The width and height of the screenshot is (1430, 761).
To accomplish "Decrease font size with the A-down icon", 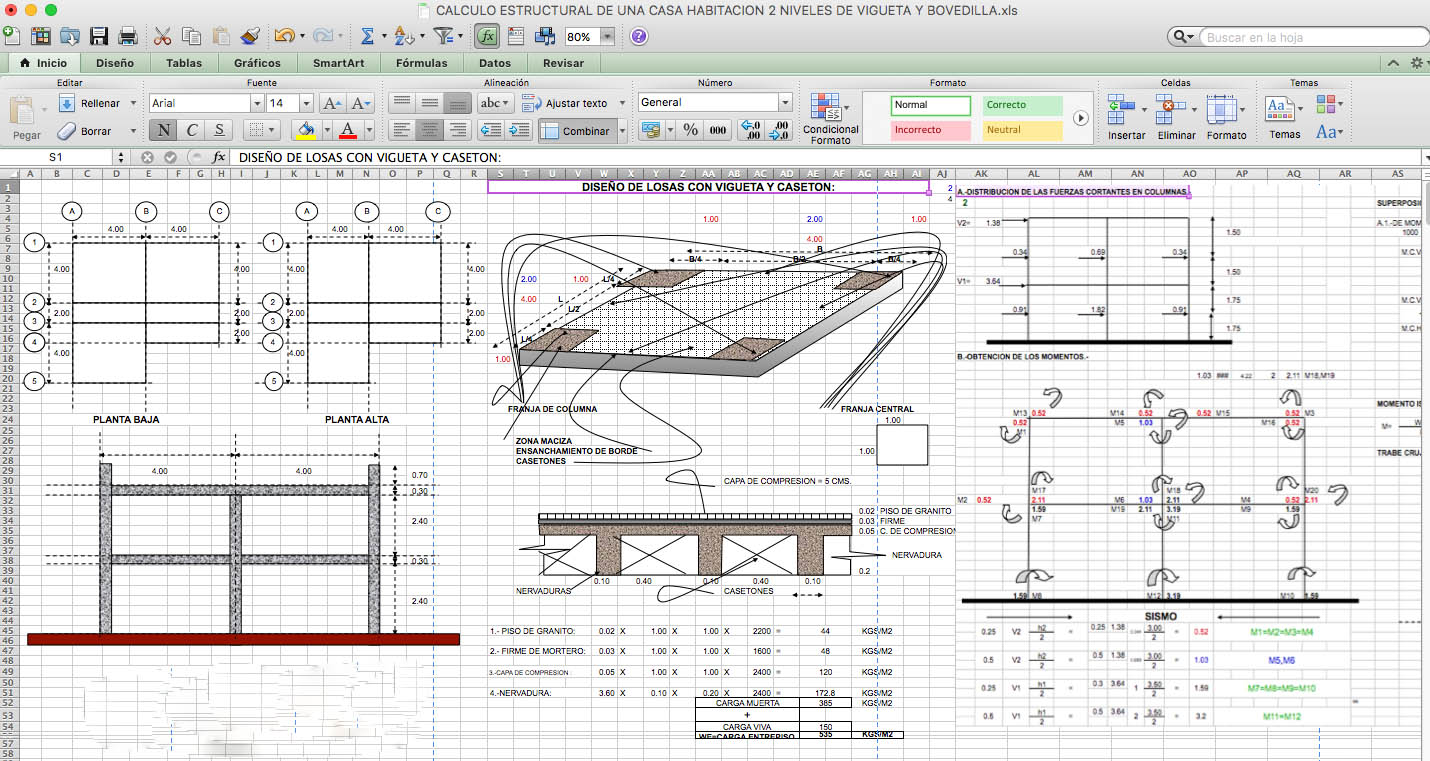I will tap(361, 103).
